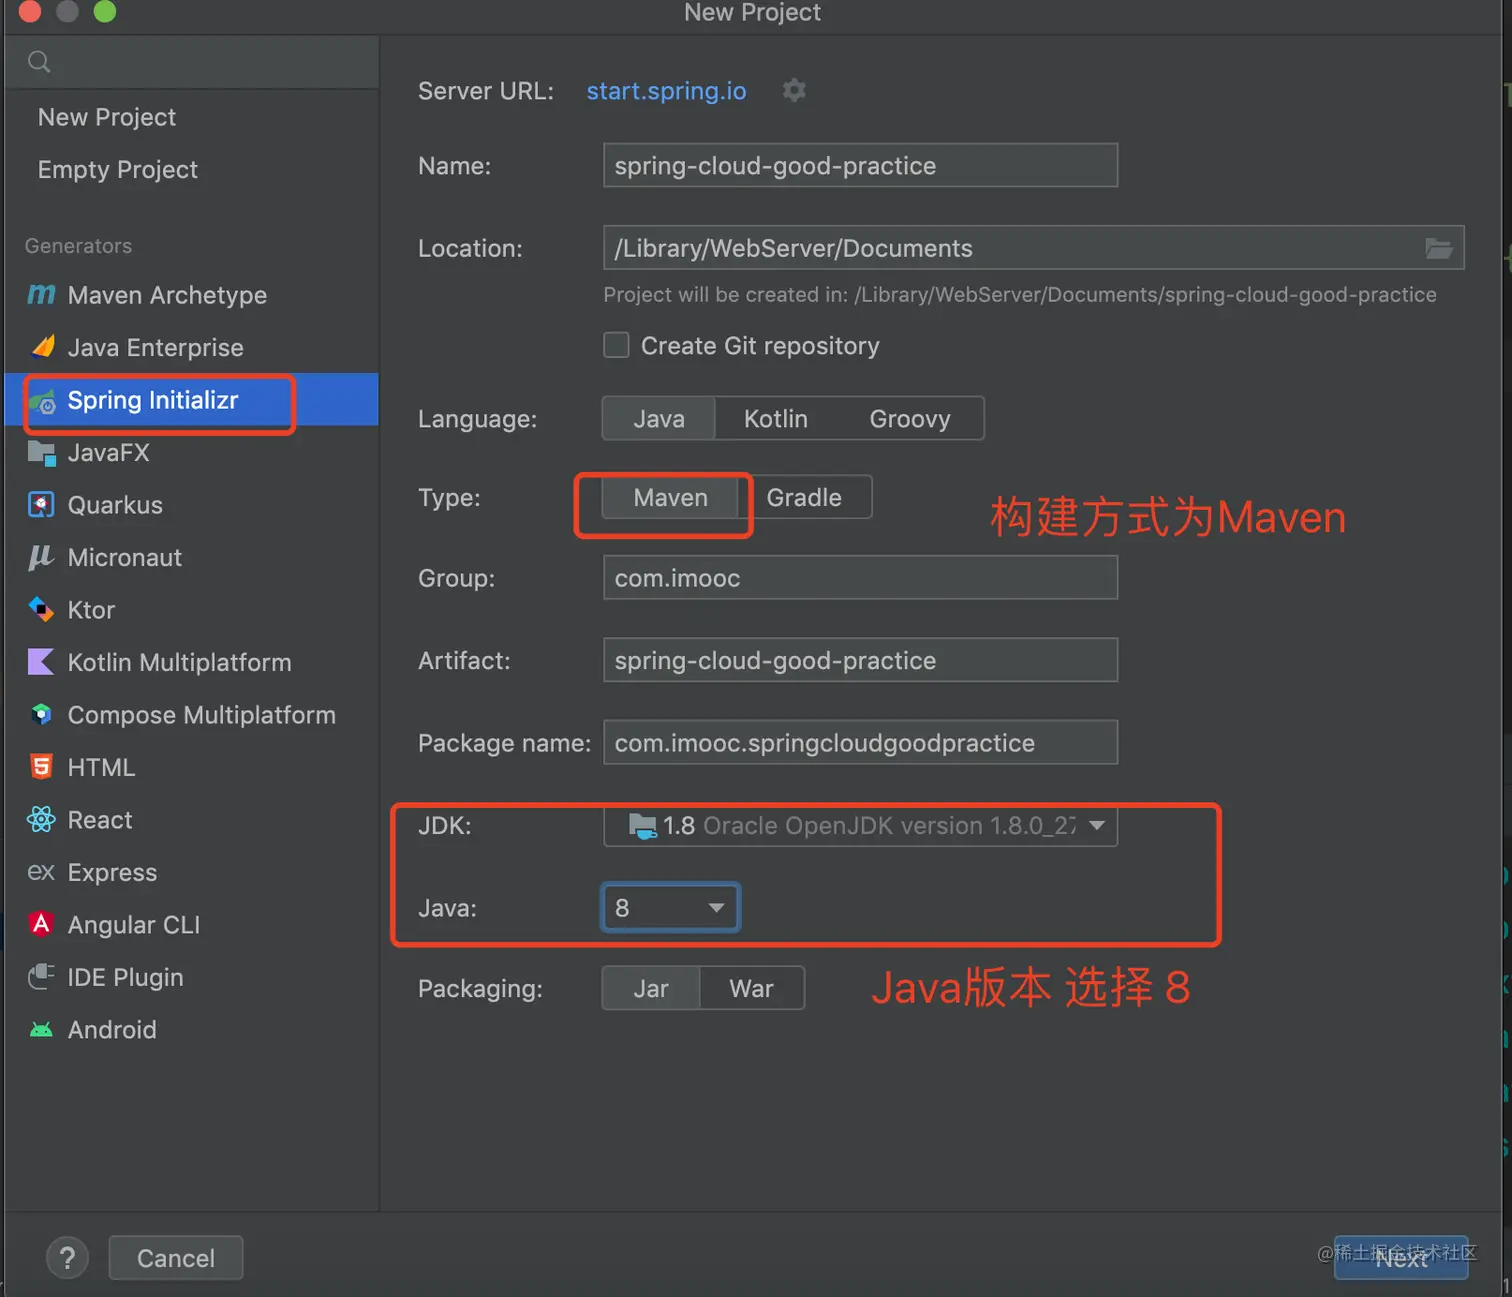This screenshot has height=1297, width=1512.
Task: Set packaging to War
Action: click(752, 988)
